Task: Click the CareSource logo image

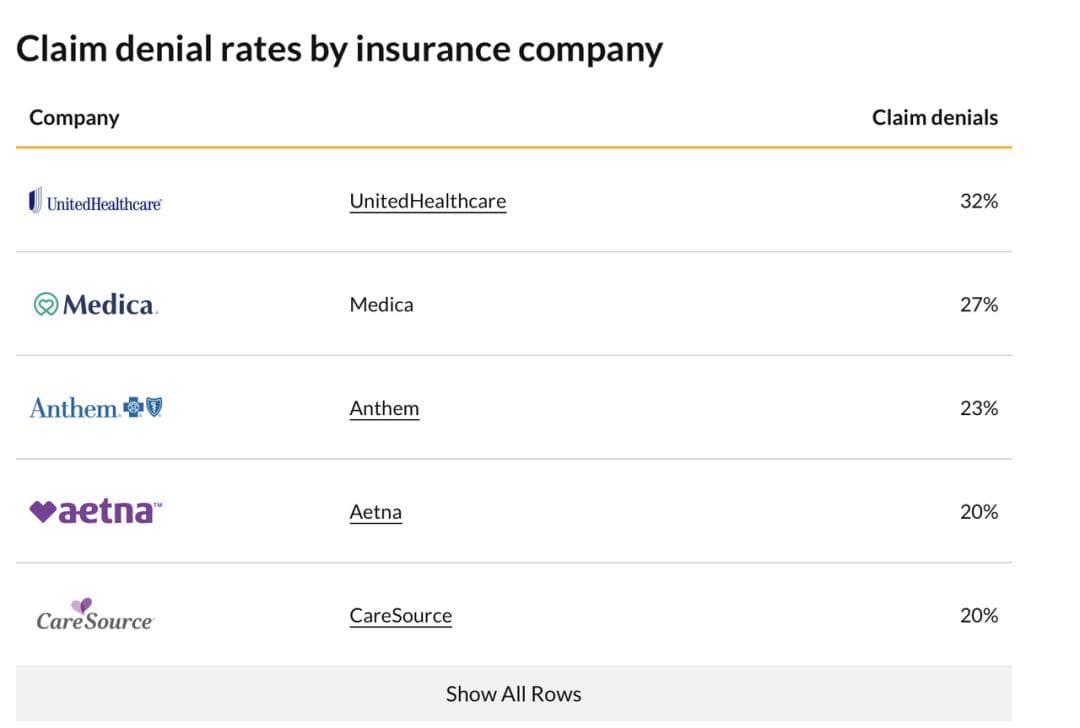Action: (x=95, y=615)
